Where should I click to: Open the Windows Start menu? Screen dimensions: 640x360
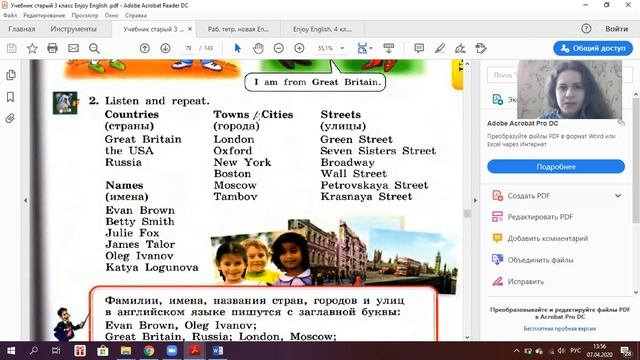tap(11, 351)
